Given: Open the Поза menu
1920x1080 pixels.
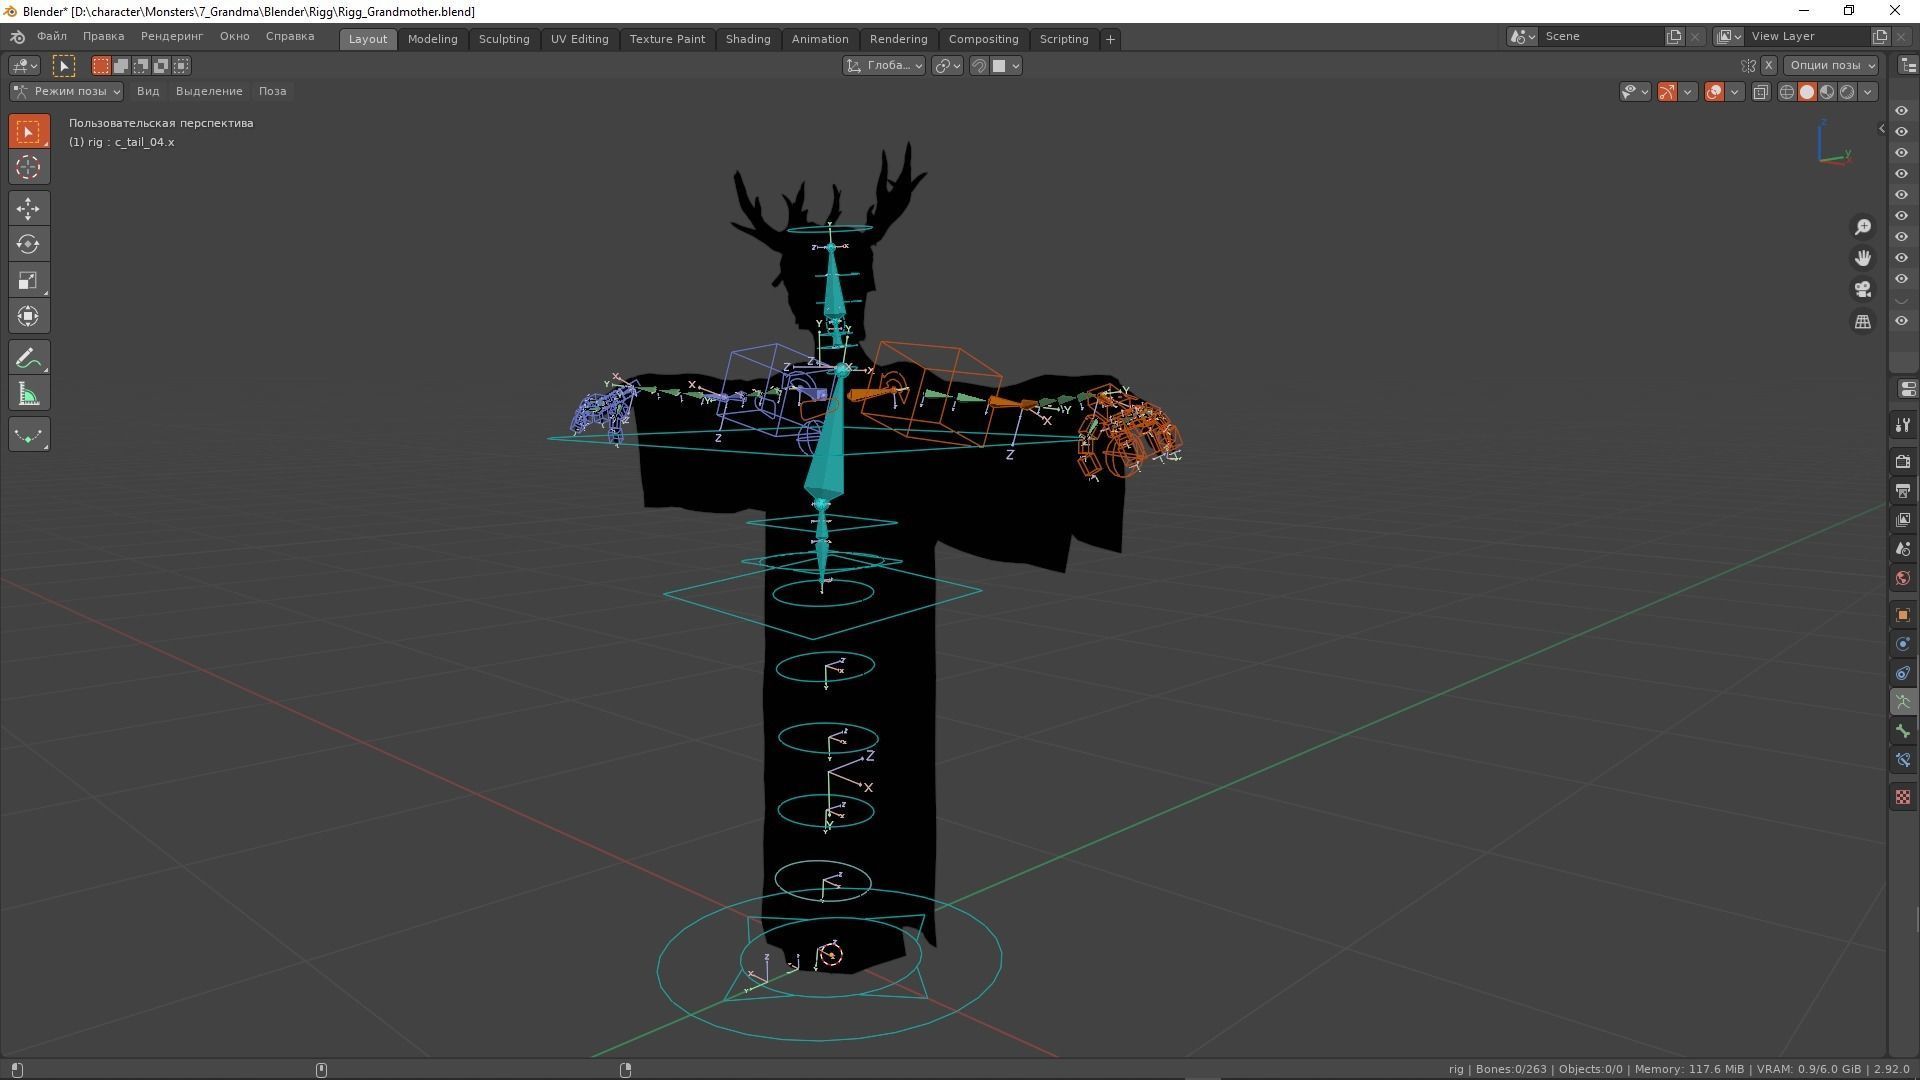Looking at the screenshot, I should [x=272, y=91].
